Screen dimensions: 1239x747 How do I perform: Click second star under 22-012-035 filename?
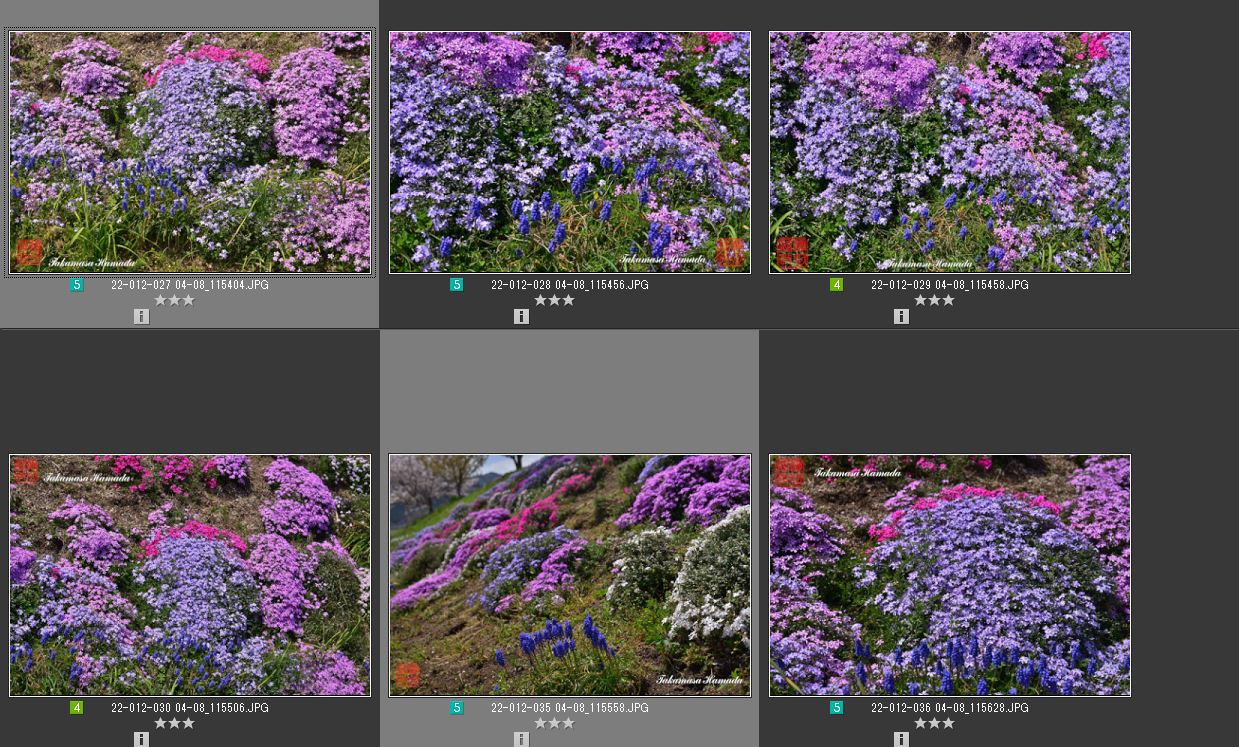coord(554,723)
